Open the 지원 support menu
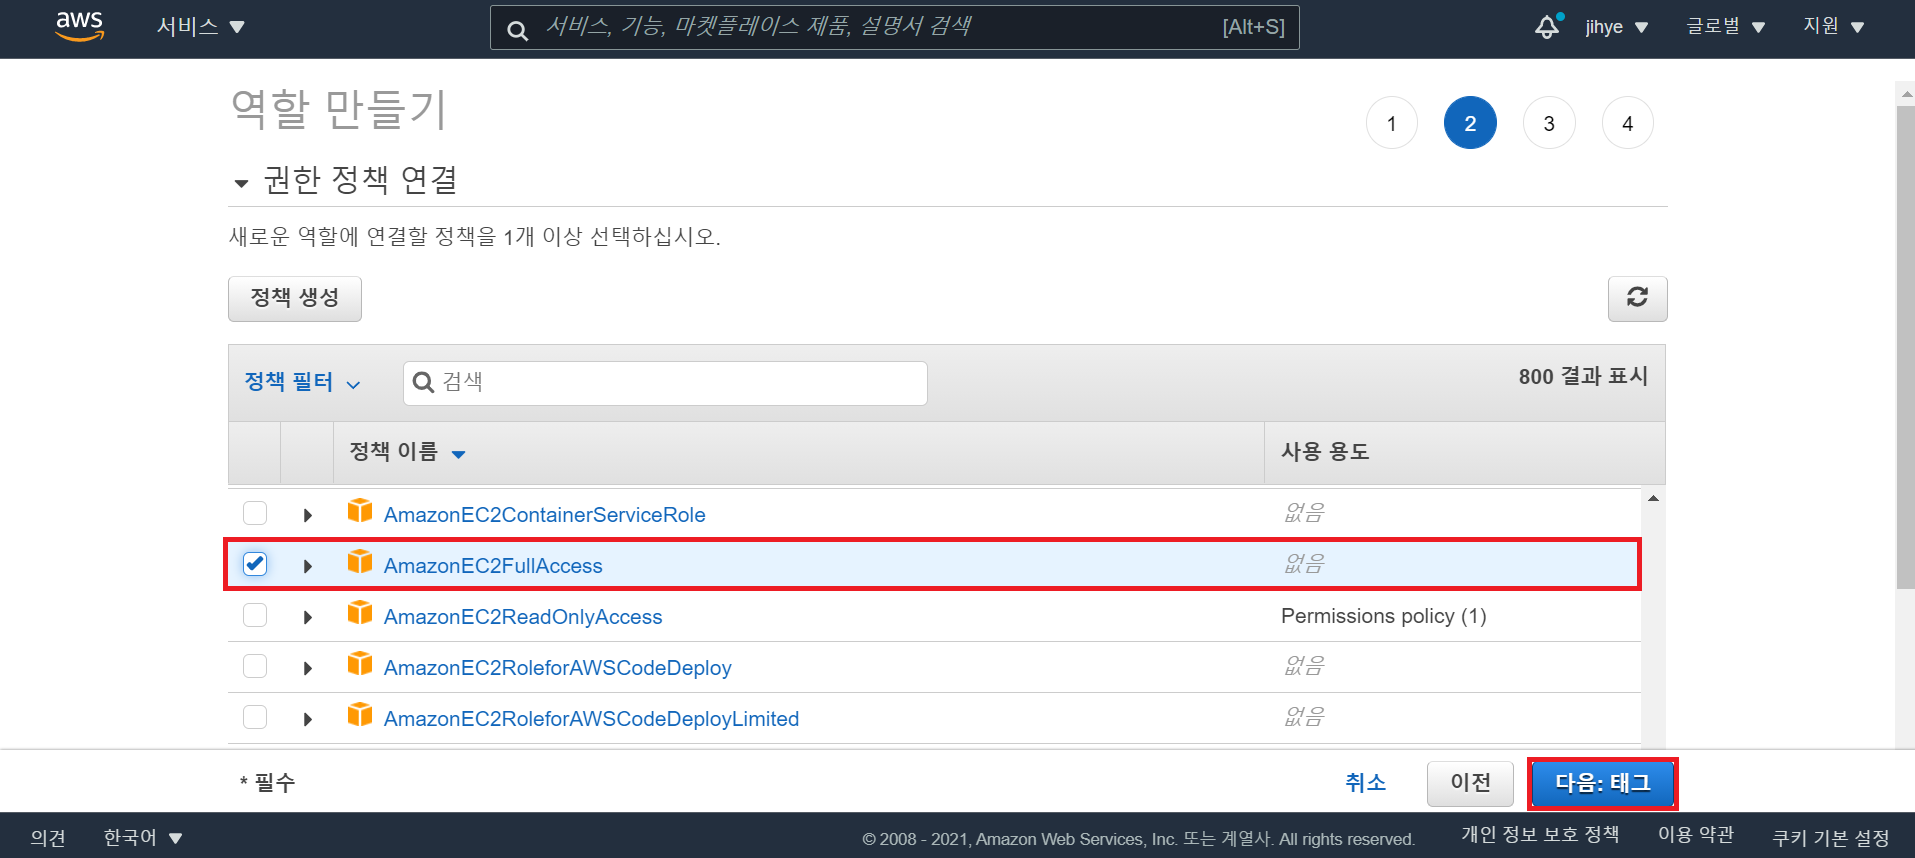The height and width of the screenshot is (858, 1915). 1834,27
